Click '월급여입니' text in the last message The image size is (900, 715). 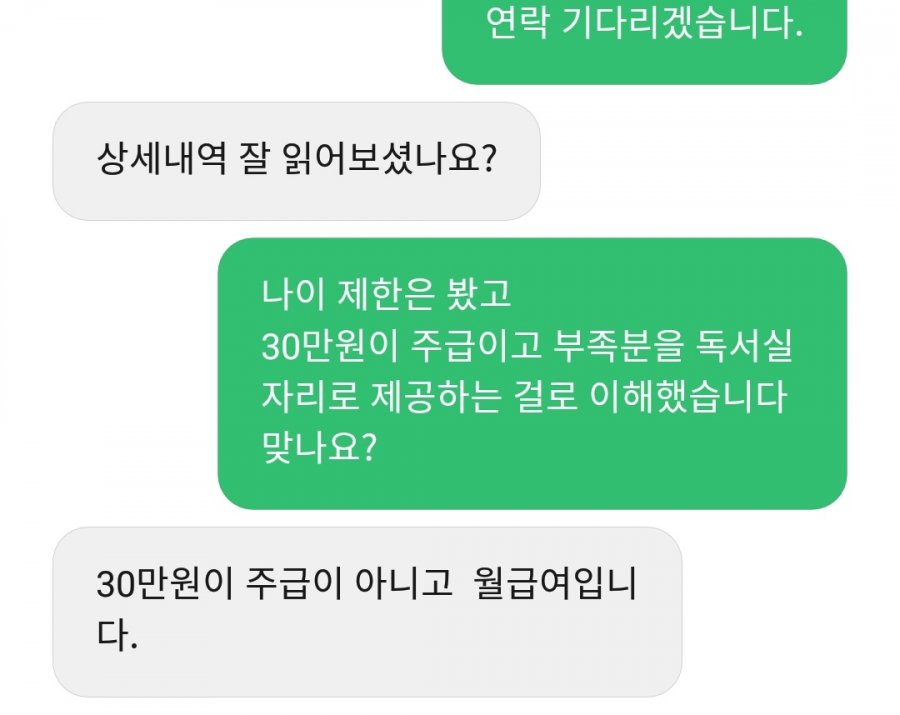coord(555,584)
